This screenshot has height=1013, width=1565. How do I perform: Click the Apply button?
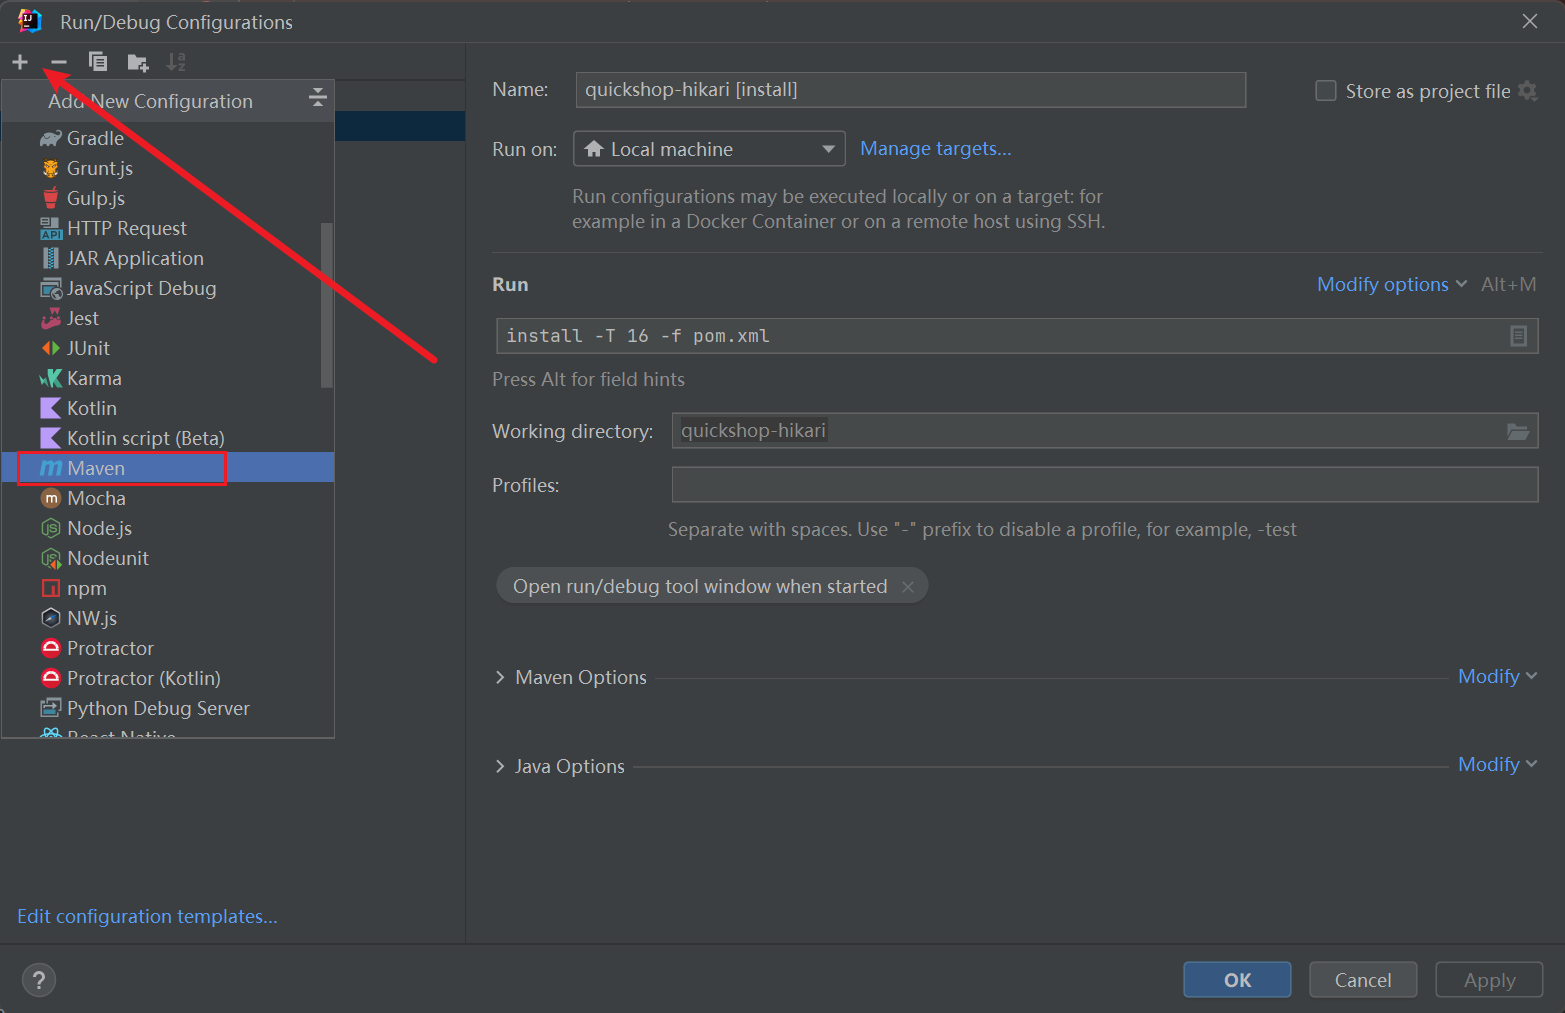(1489, 980)
